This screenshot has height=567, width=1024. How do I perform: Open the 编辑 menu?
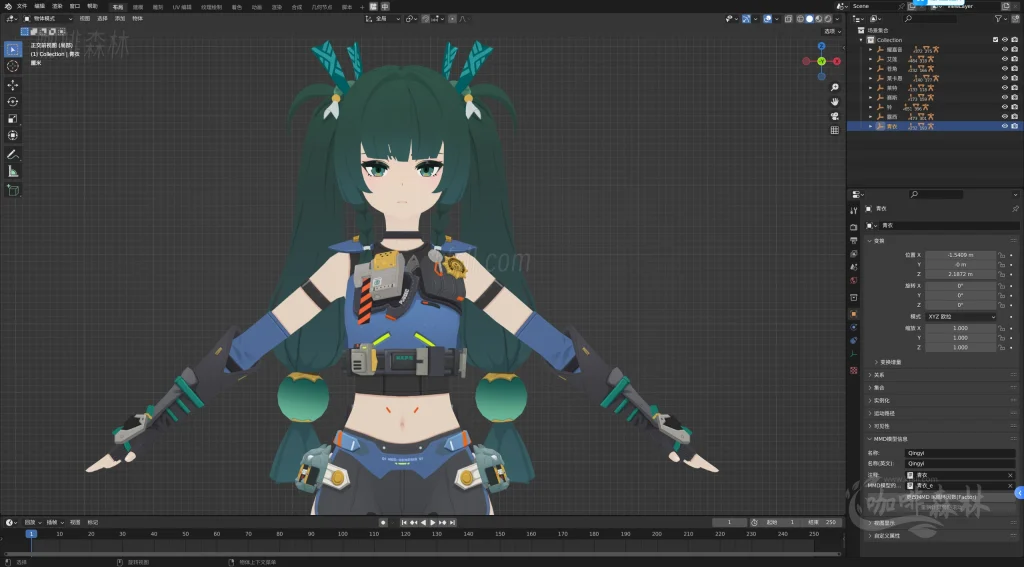tap(40, 6)
